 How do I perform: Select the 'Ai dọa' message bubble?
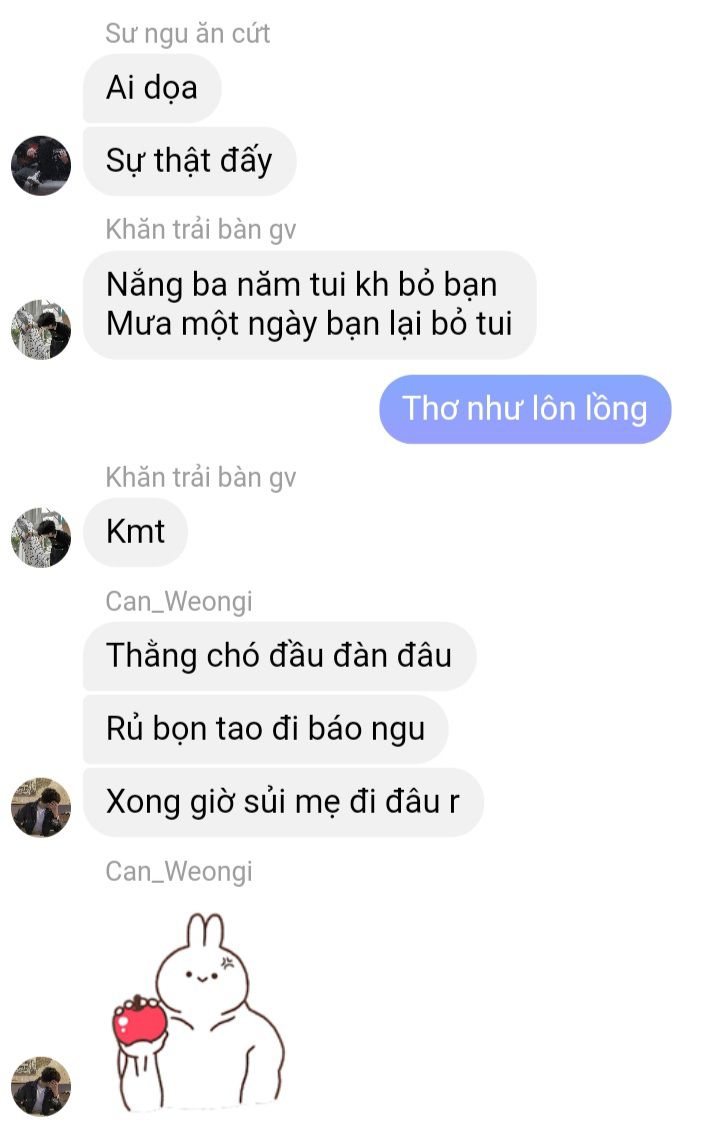[152, 88]
